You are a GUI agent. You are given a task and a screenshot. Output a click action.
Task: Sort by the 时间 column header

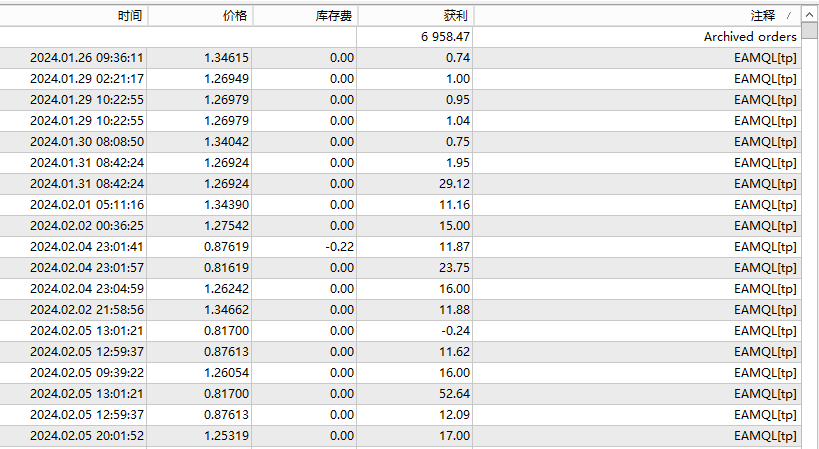(x=129, y=16)
